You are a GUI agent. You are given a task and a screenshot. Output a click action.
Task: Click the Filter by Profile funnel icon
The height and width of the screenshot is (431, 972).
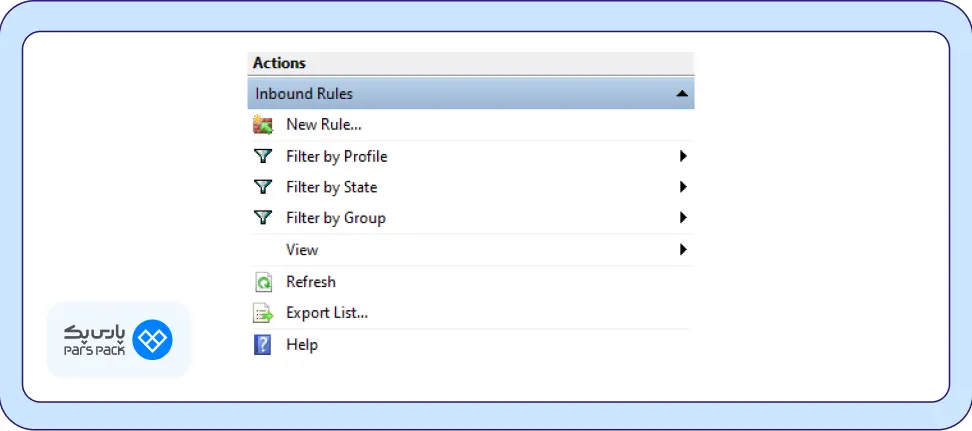[x=263, y=156]
